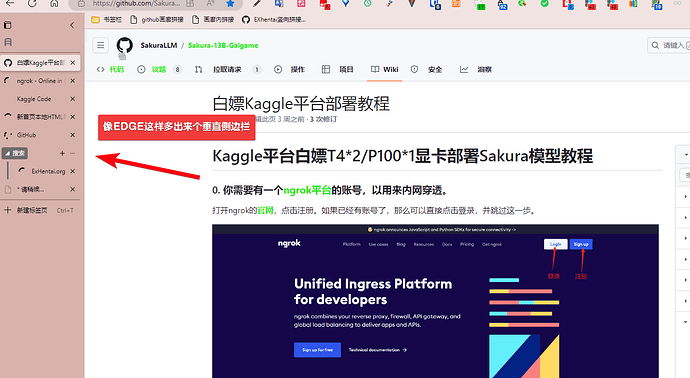Open the tab actions icon in vertical tabs
This screenshot has width=690, height=378.
click(x=7, y=25)
